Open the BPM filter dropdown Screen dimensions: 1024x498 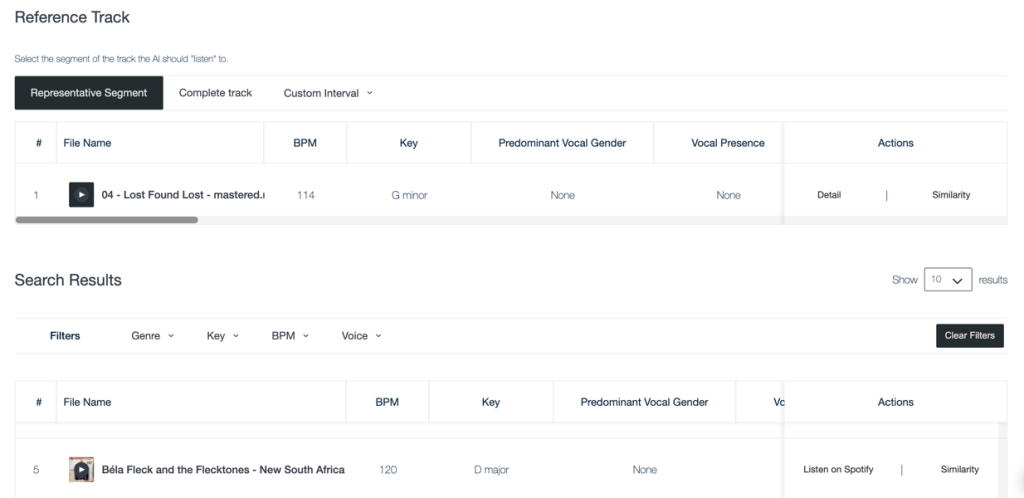click(x=290, y=336)
